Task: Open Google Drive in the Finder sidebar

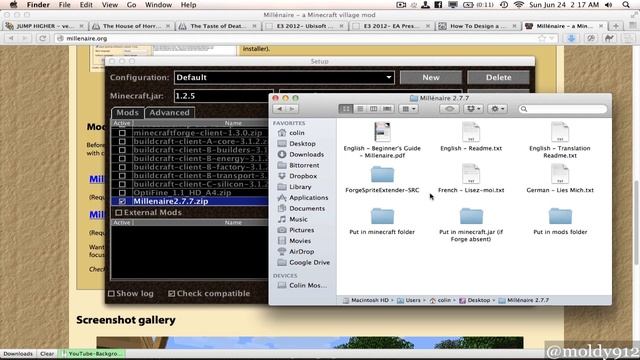Action: (x=309, y=262)
